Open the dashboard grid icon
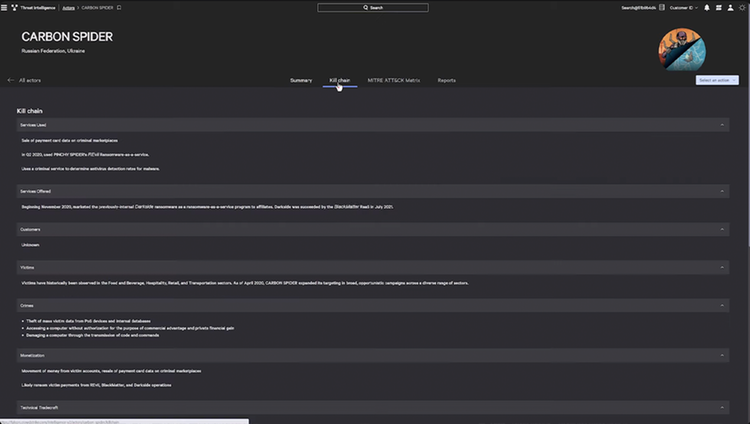The image size is (750, 424). (x=718, y=8)
